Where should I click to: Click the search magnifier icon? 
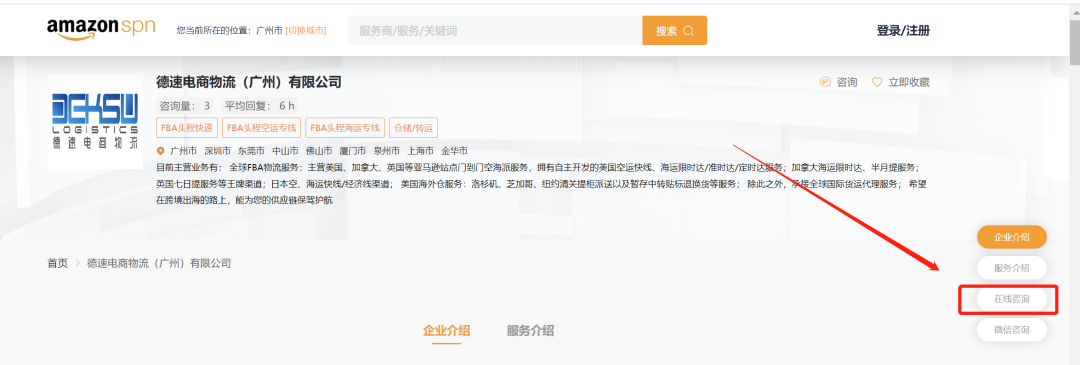[x=689, y=31]
